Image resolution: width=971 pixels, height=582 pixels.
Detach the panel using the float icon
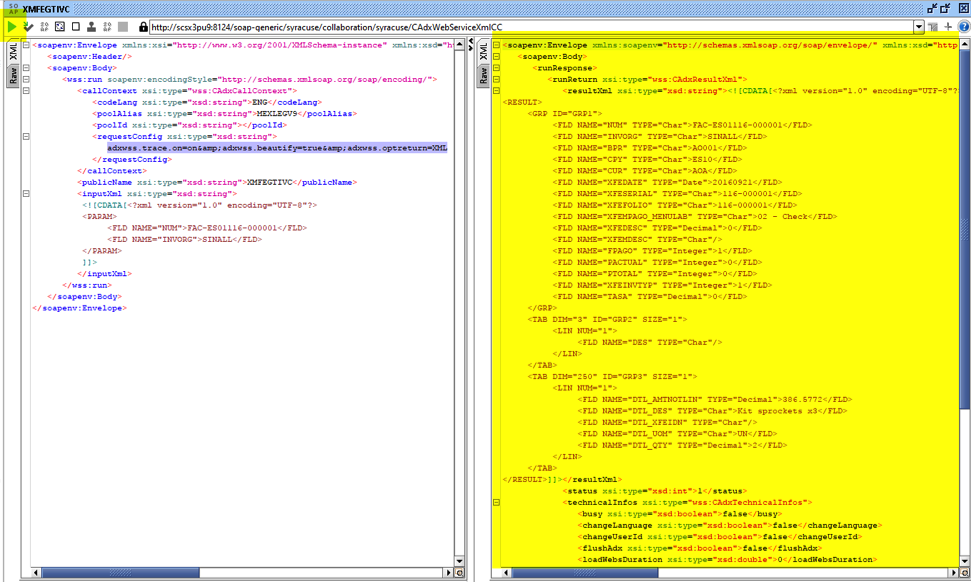click(931, 8)
